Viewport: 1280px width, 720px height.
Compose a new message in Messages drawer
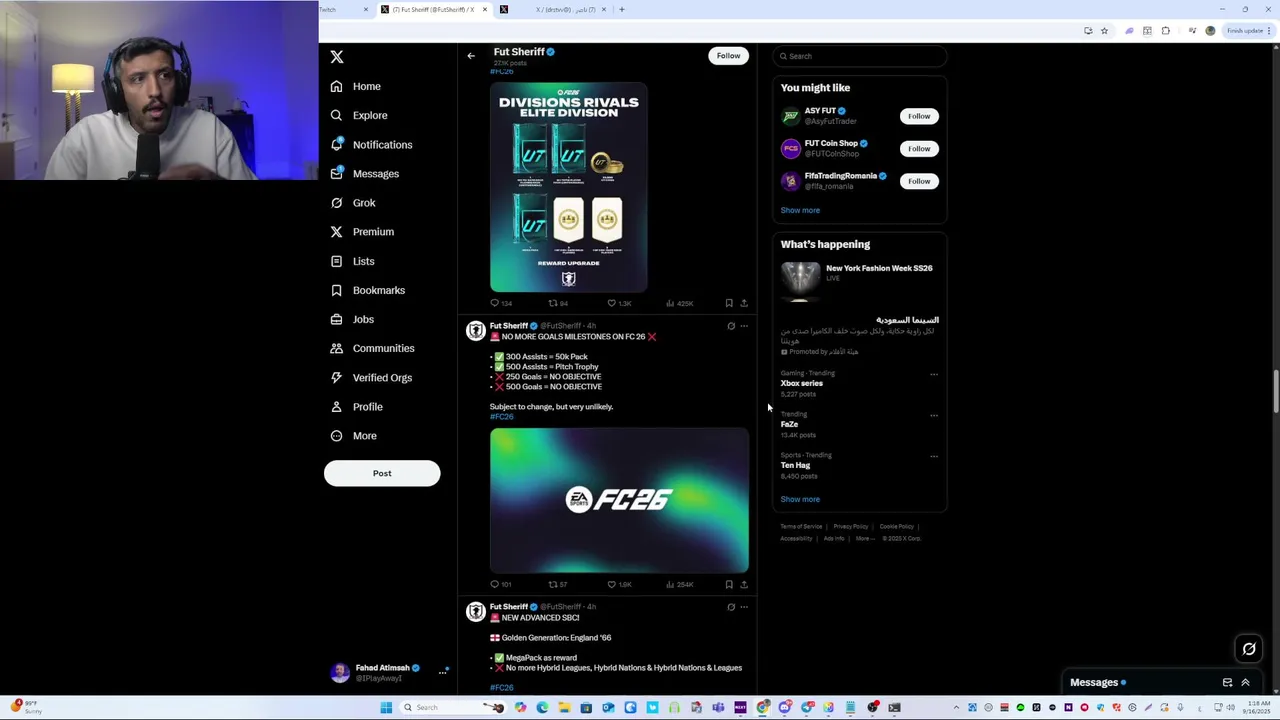tap(1227, 683)
